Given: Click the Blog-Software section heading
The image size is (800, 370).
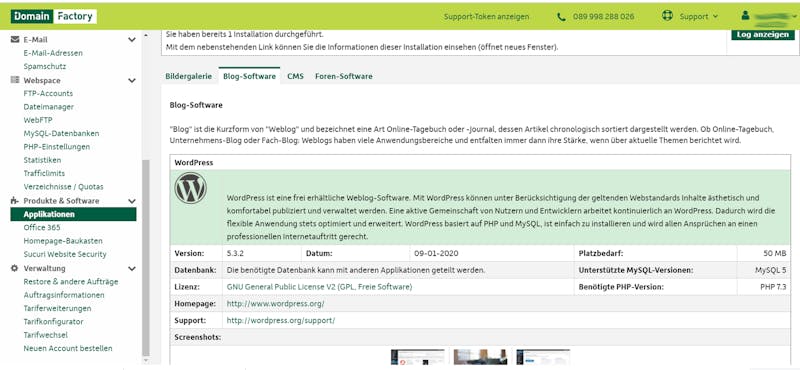Looking at the screenshot, I should (196, 105).
